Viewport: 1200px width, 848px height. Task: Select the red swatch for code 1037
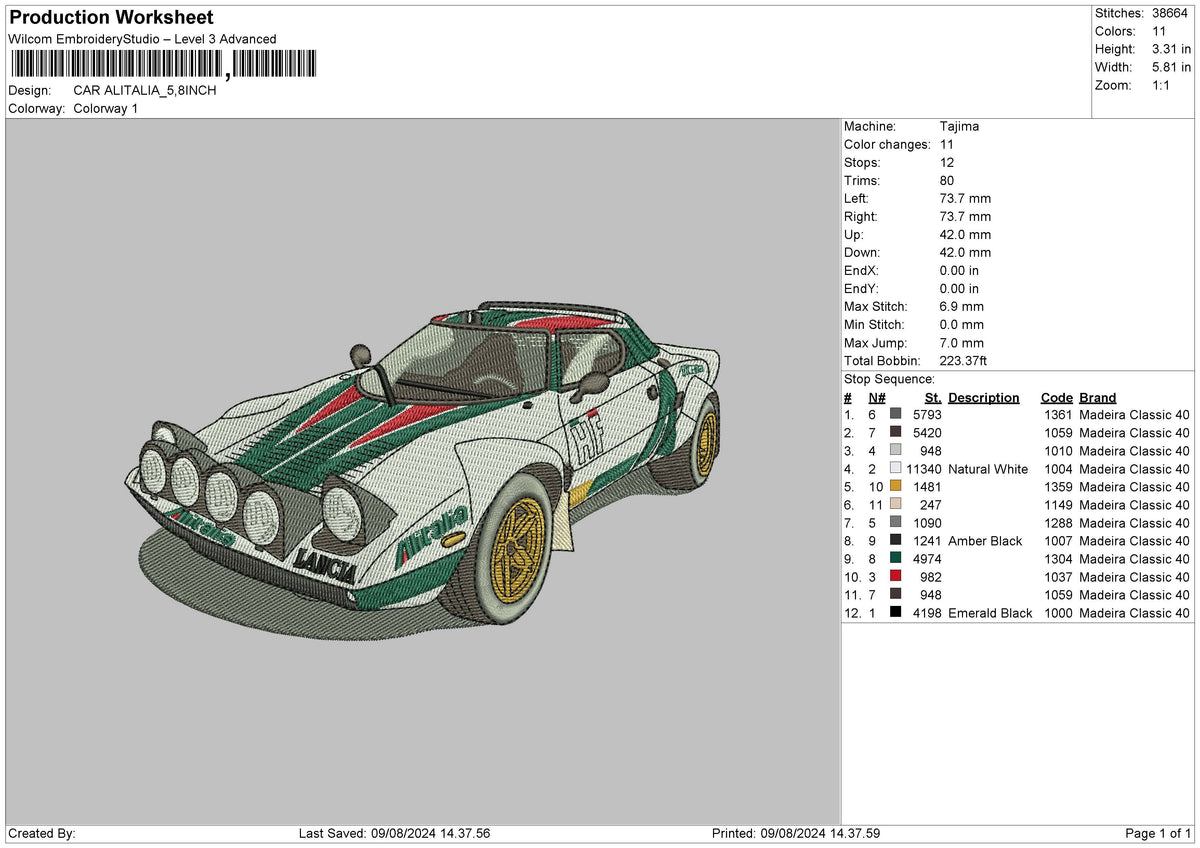(x=895, y=576)
